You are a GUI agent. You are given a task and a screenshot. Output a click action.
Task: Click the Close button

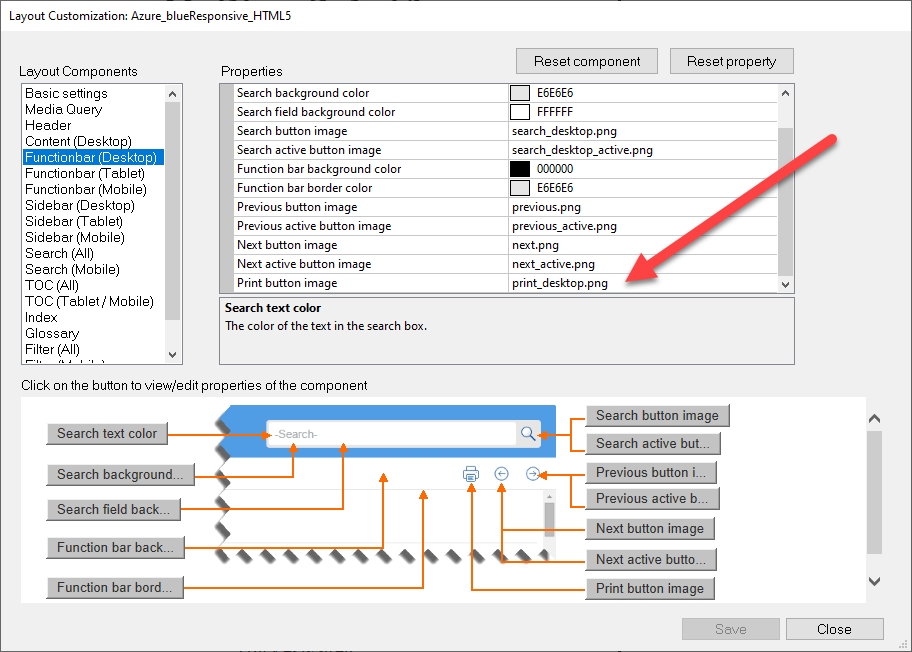pos(834,628)
